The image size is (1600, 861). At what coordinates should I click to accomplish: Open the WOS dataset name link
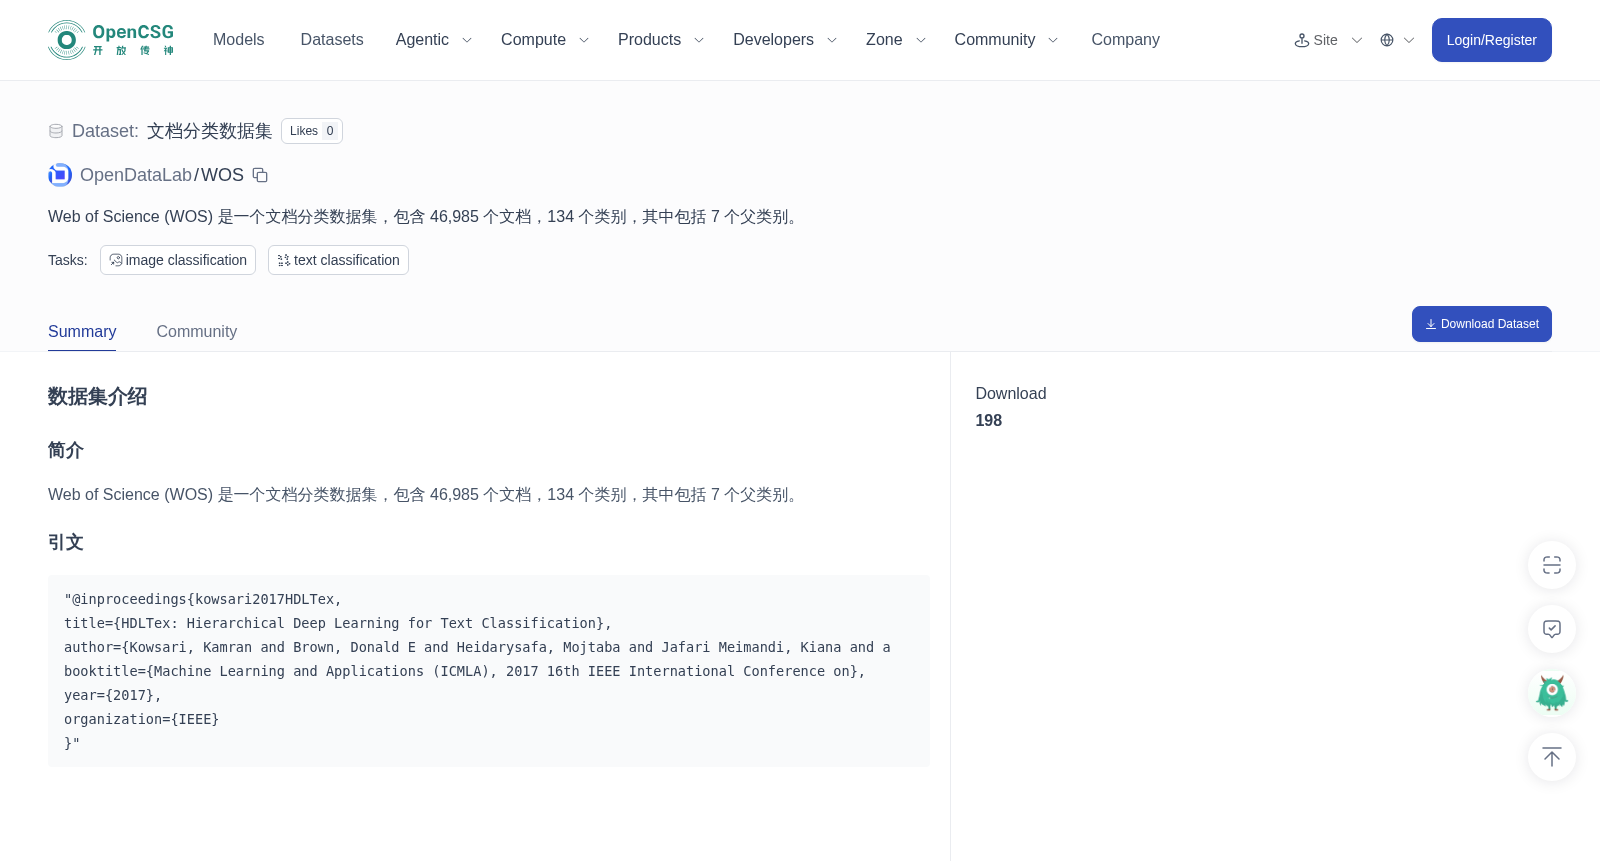point(222,175)
